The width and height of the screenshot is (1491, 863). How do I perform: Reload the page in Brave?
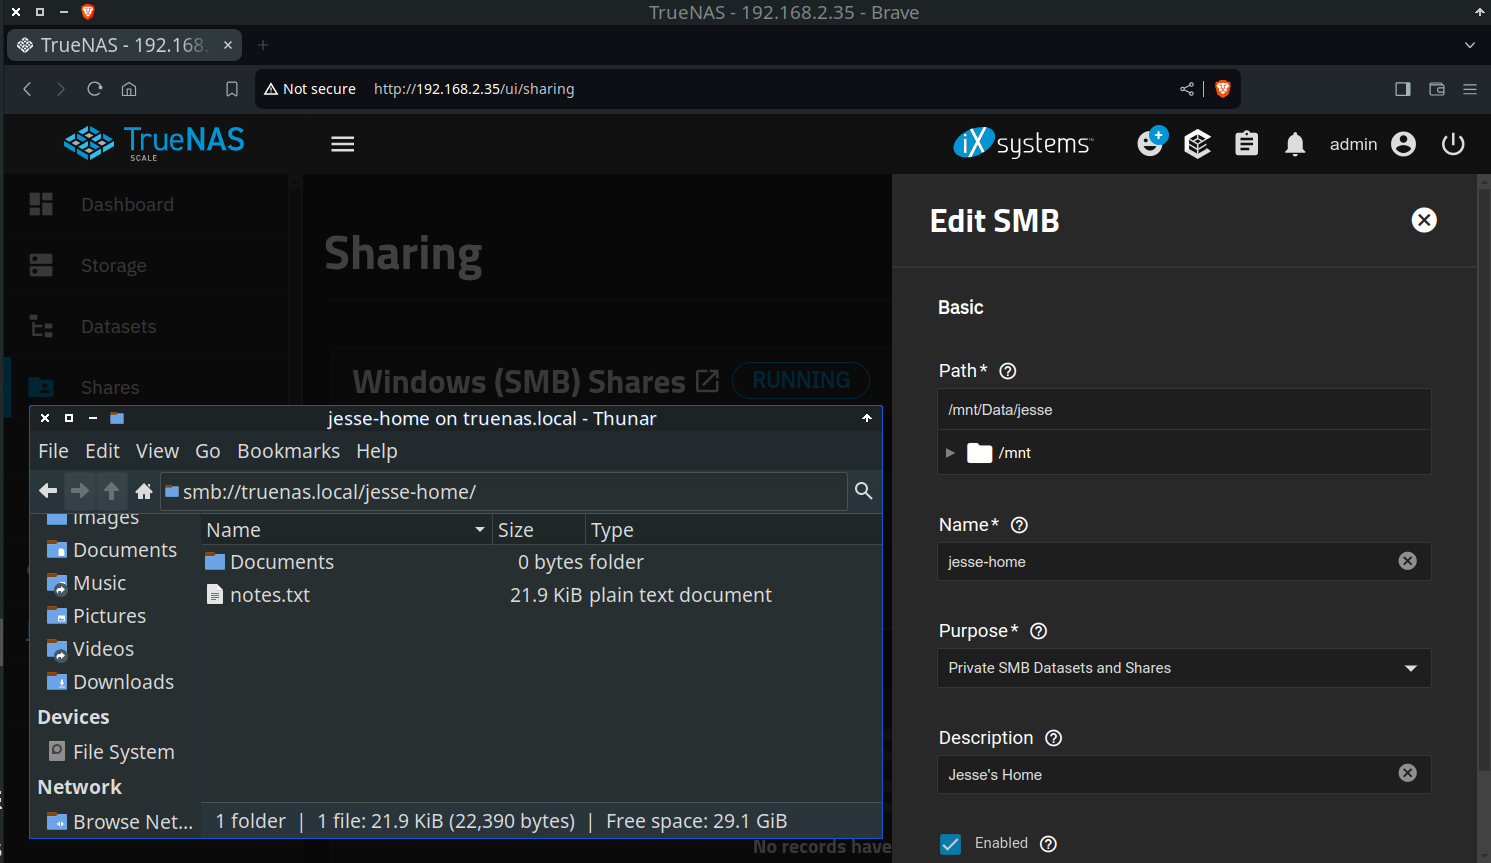[x=95, y=89]
